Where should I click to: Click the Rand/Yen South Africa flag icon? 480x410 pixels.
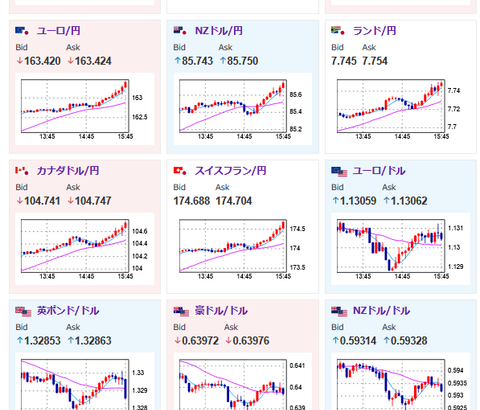point(338,31)
